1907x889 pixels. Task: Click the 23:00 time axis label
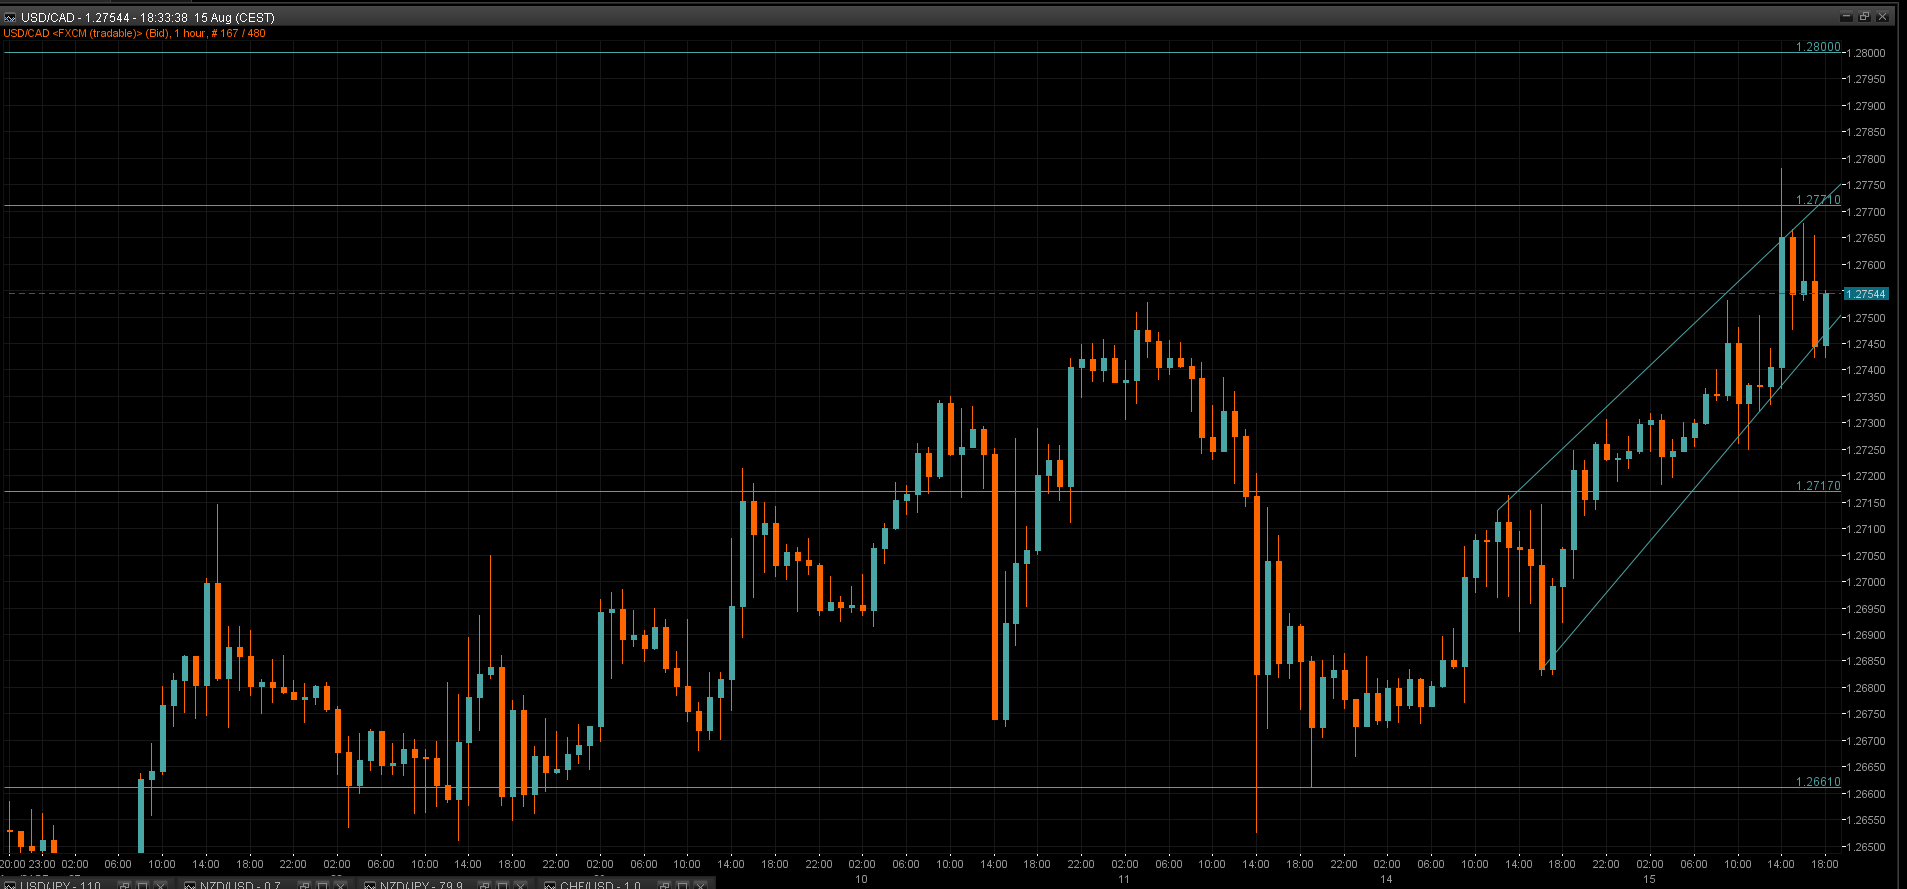[42, 864]
